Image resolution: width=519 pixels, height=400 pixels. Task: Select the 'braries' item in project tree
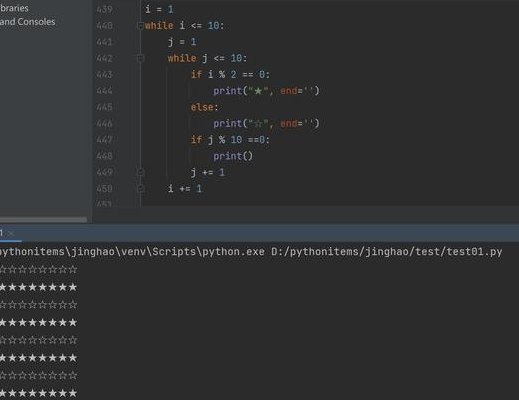pos(14,8)
